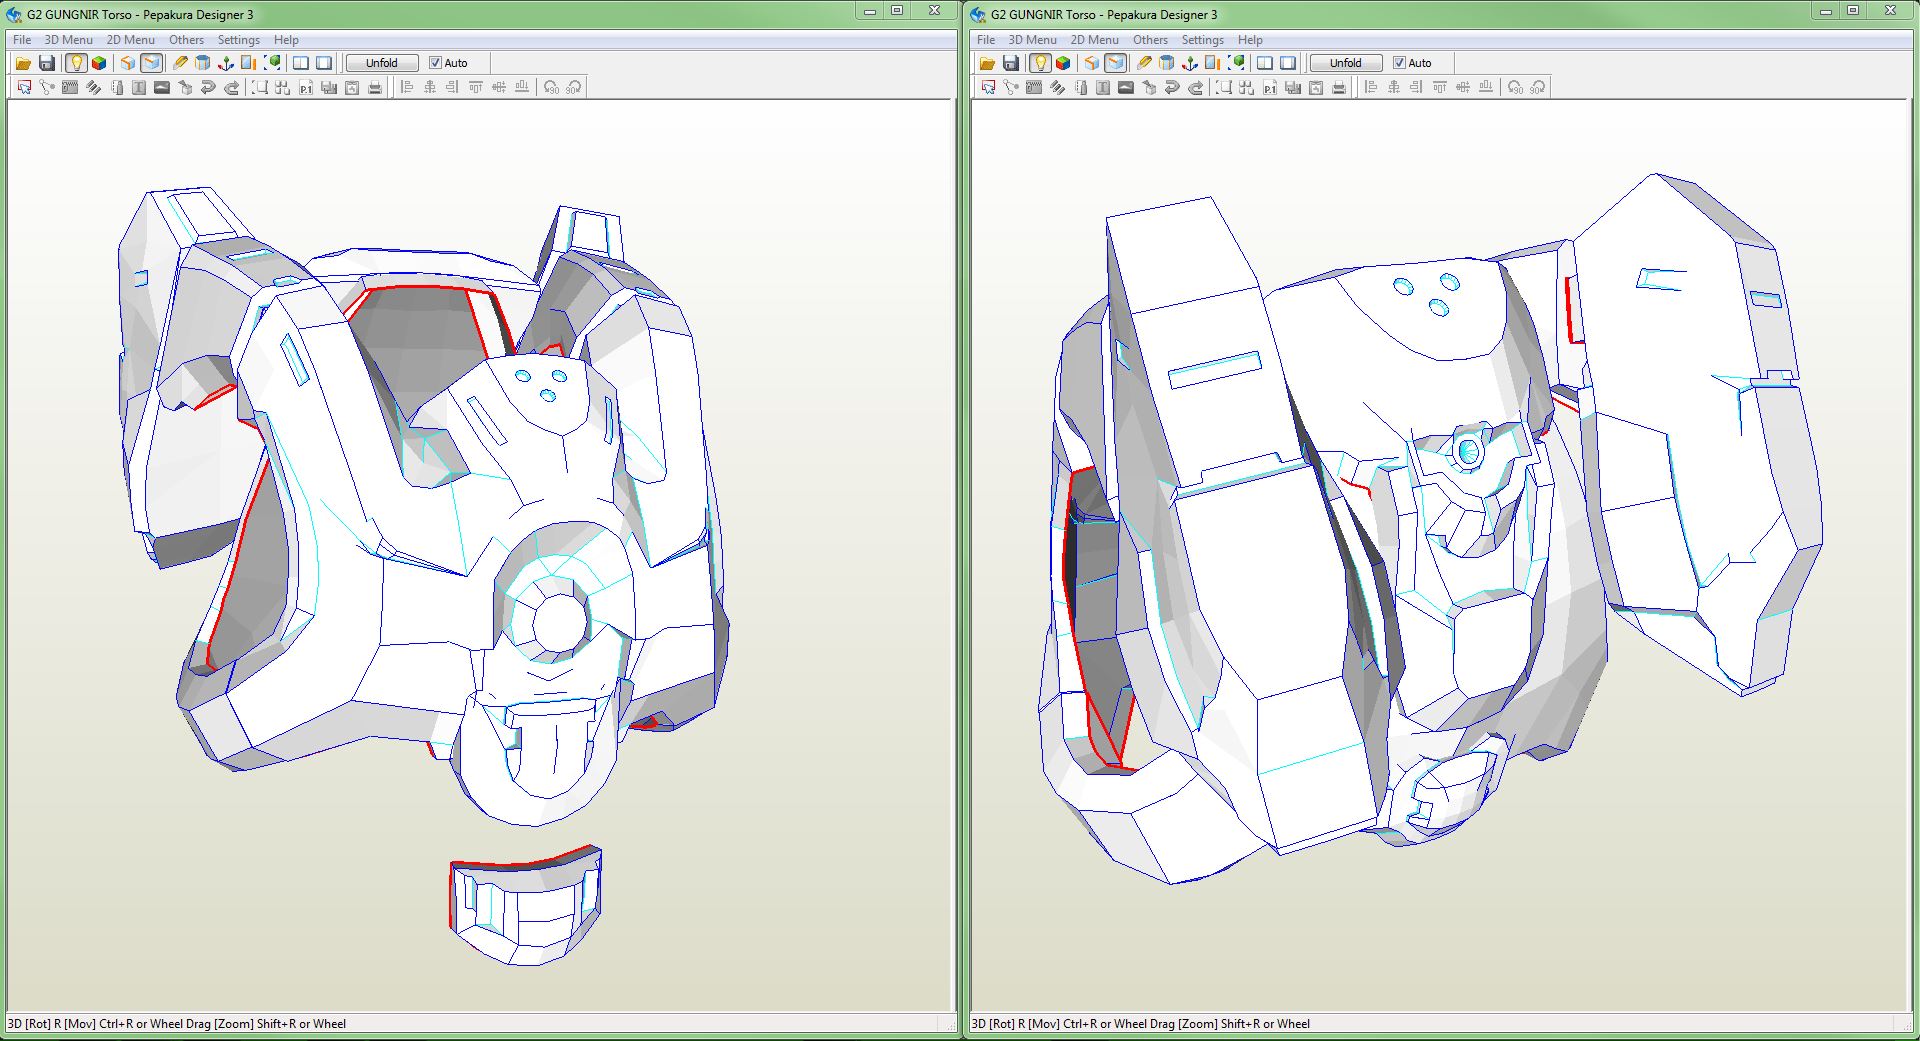Open File menu in left window
Image resolution: width=1920 pixels, height=1041 pixels.
click(x=22, y=40)
